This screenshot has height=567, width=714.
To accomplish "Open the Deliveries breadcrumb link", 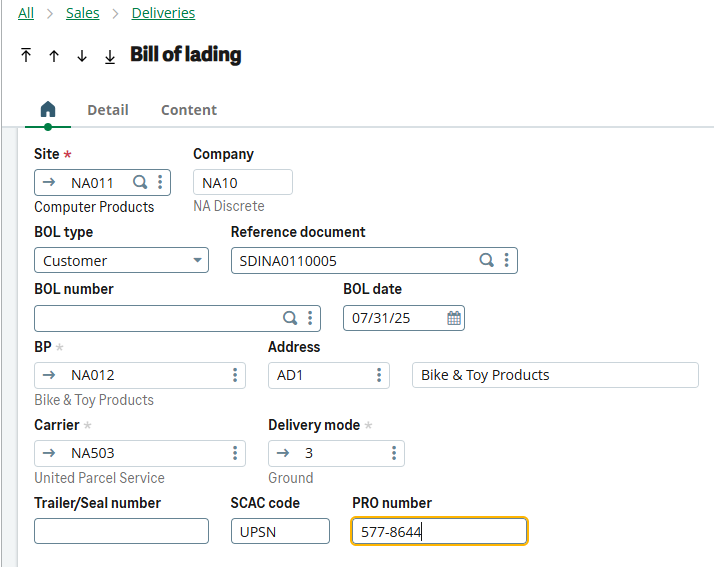I will pos(163,13).
